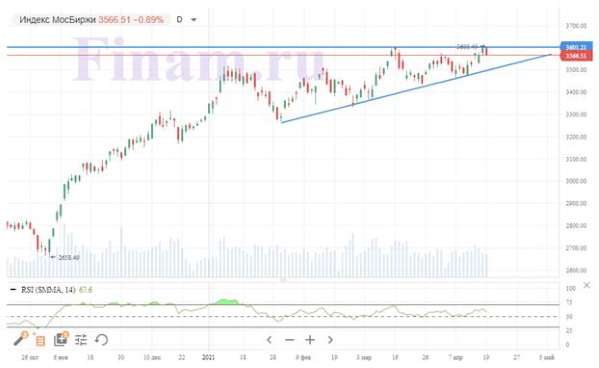Click the 2800.00 price axis label
Image resolution: width=600 pixels, height=368 pixels.
(576, 226)
